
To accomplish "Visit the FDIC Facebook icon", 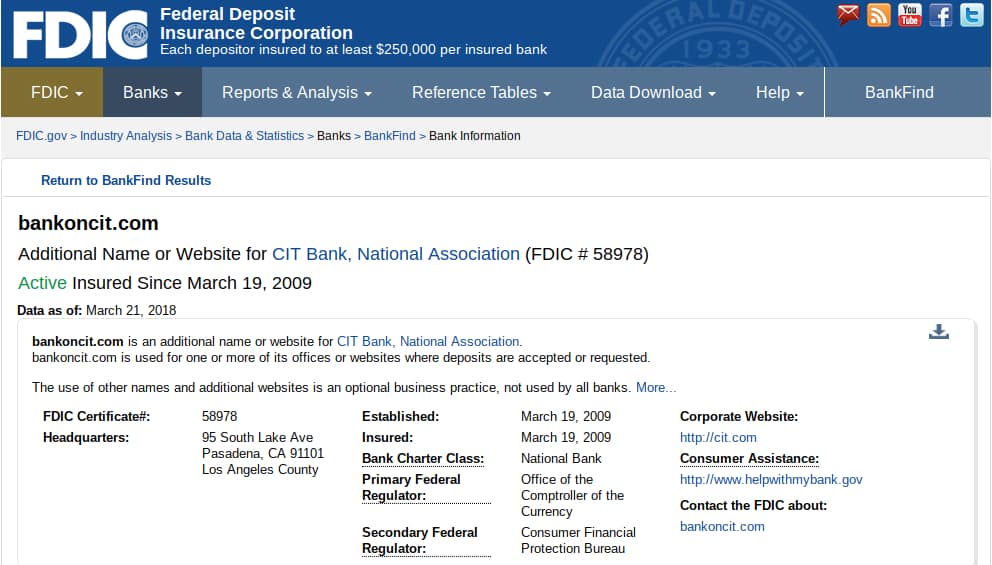I will tap(941, 15).
